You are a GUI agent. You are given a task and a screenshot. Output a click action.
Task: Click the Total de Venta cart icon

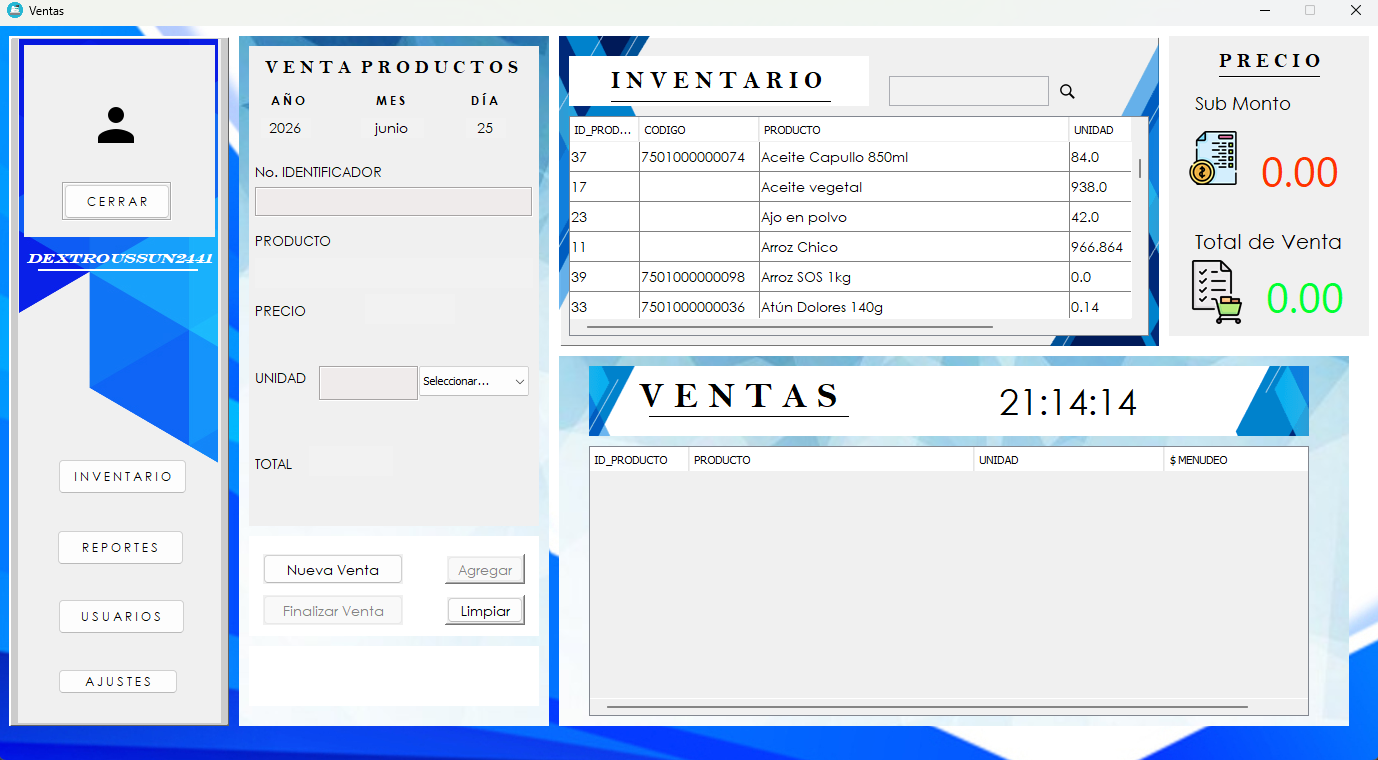(x=1217, y=292)
